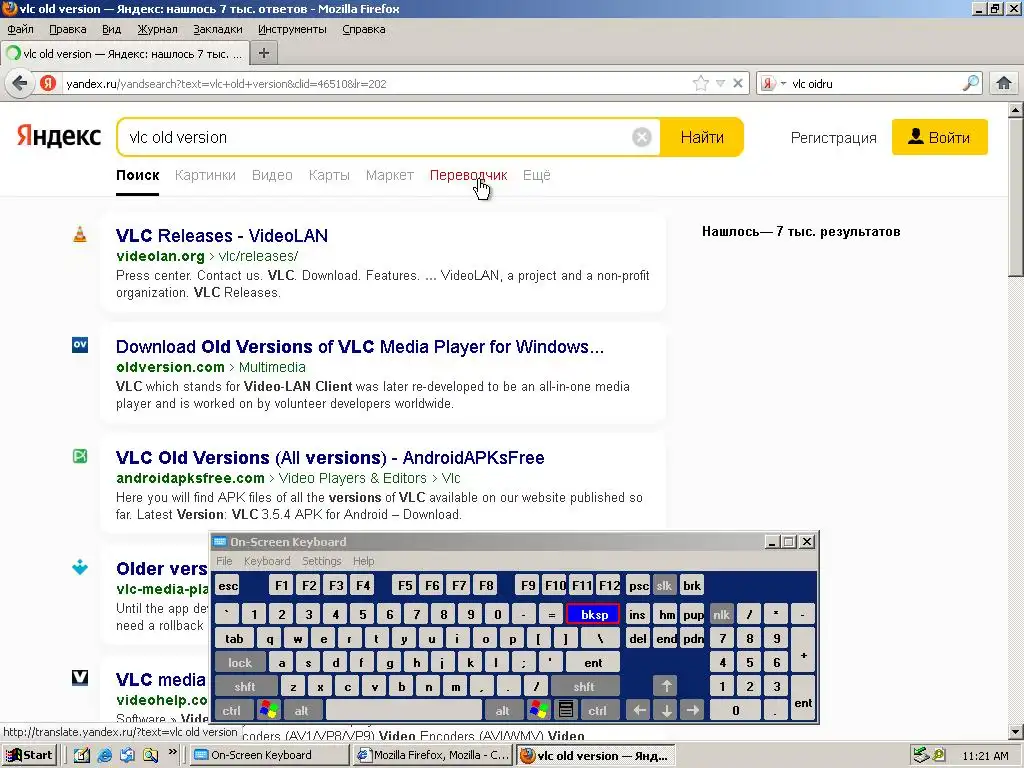This screenshot has height=768, width=1024.
Task: Click the page scrollbar up arrow
Action: [1016, 110]
